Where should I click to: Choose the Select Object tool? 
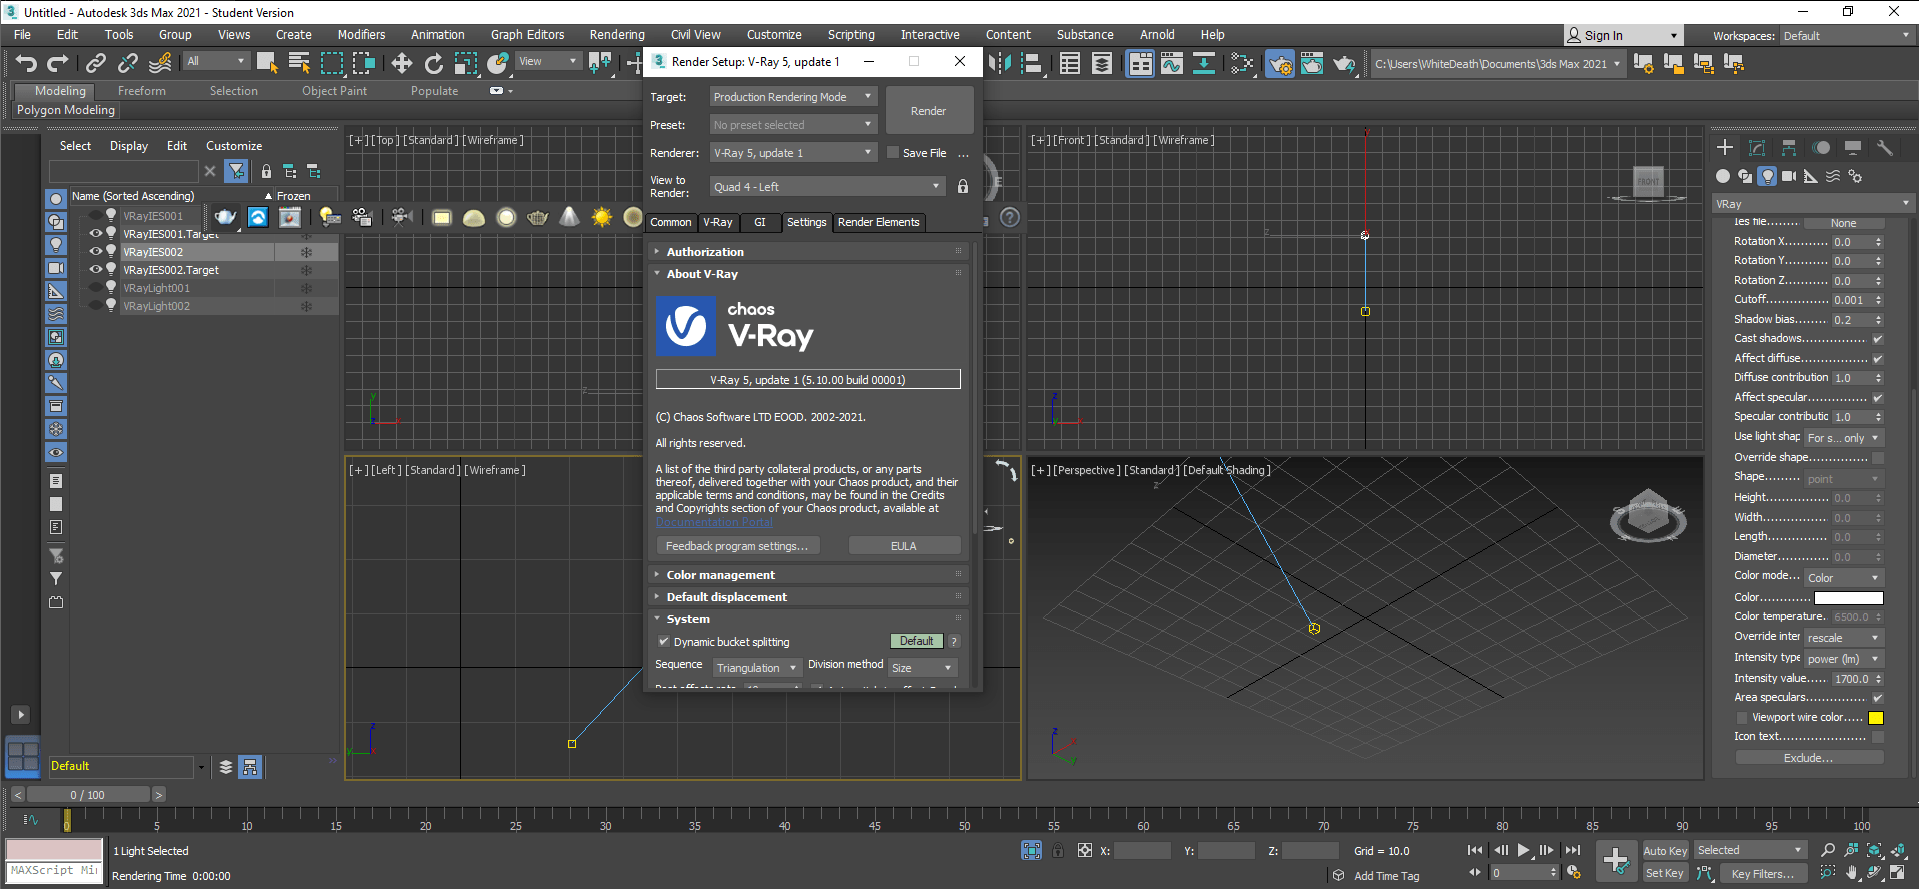point(267,63)
